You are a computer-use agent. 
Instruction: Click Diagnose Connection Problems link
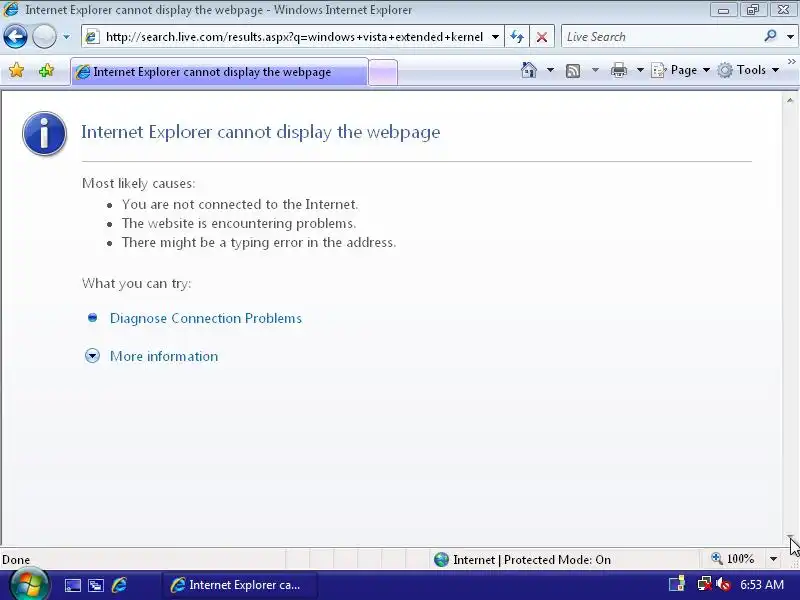[x=206, y=318]
